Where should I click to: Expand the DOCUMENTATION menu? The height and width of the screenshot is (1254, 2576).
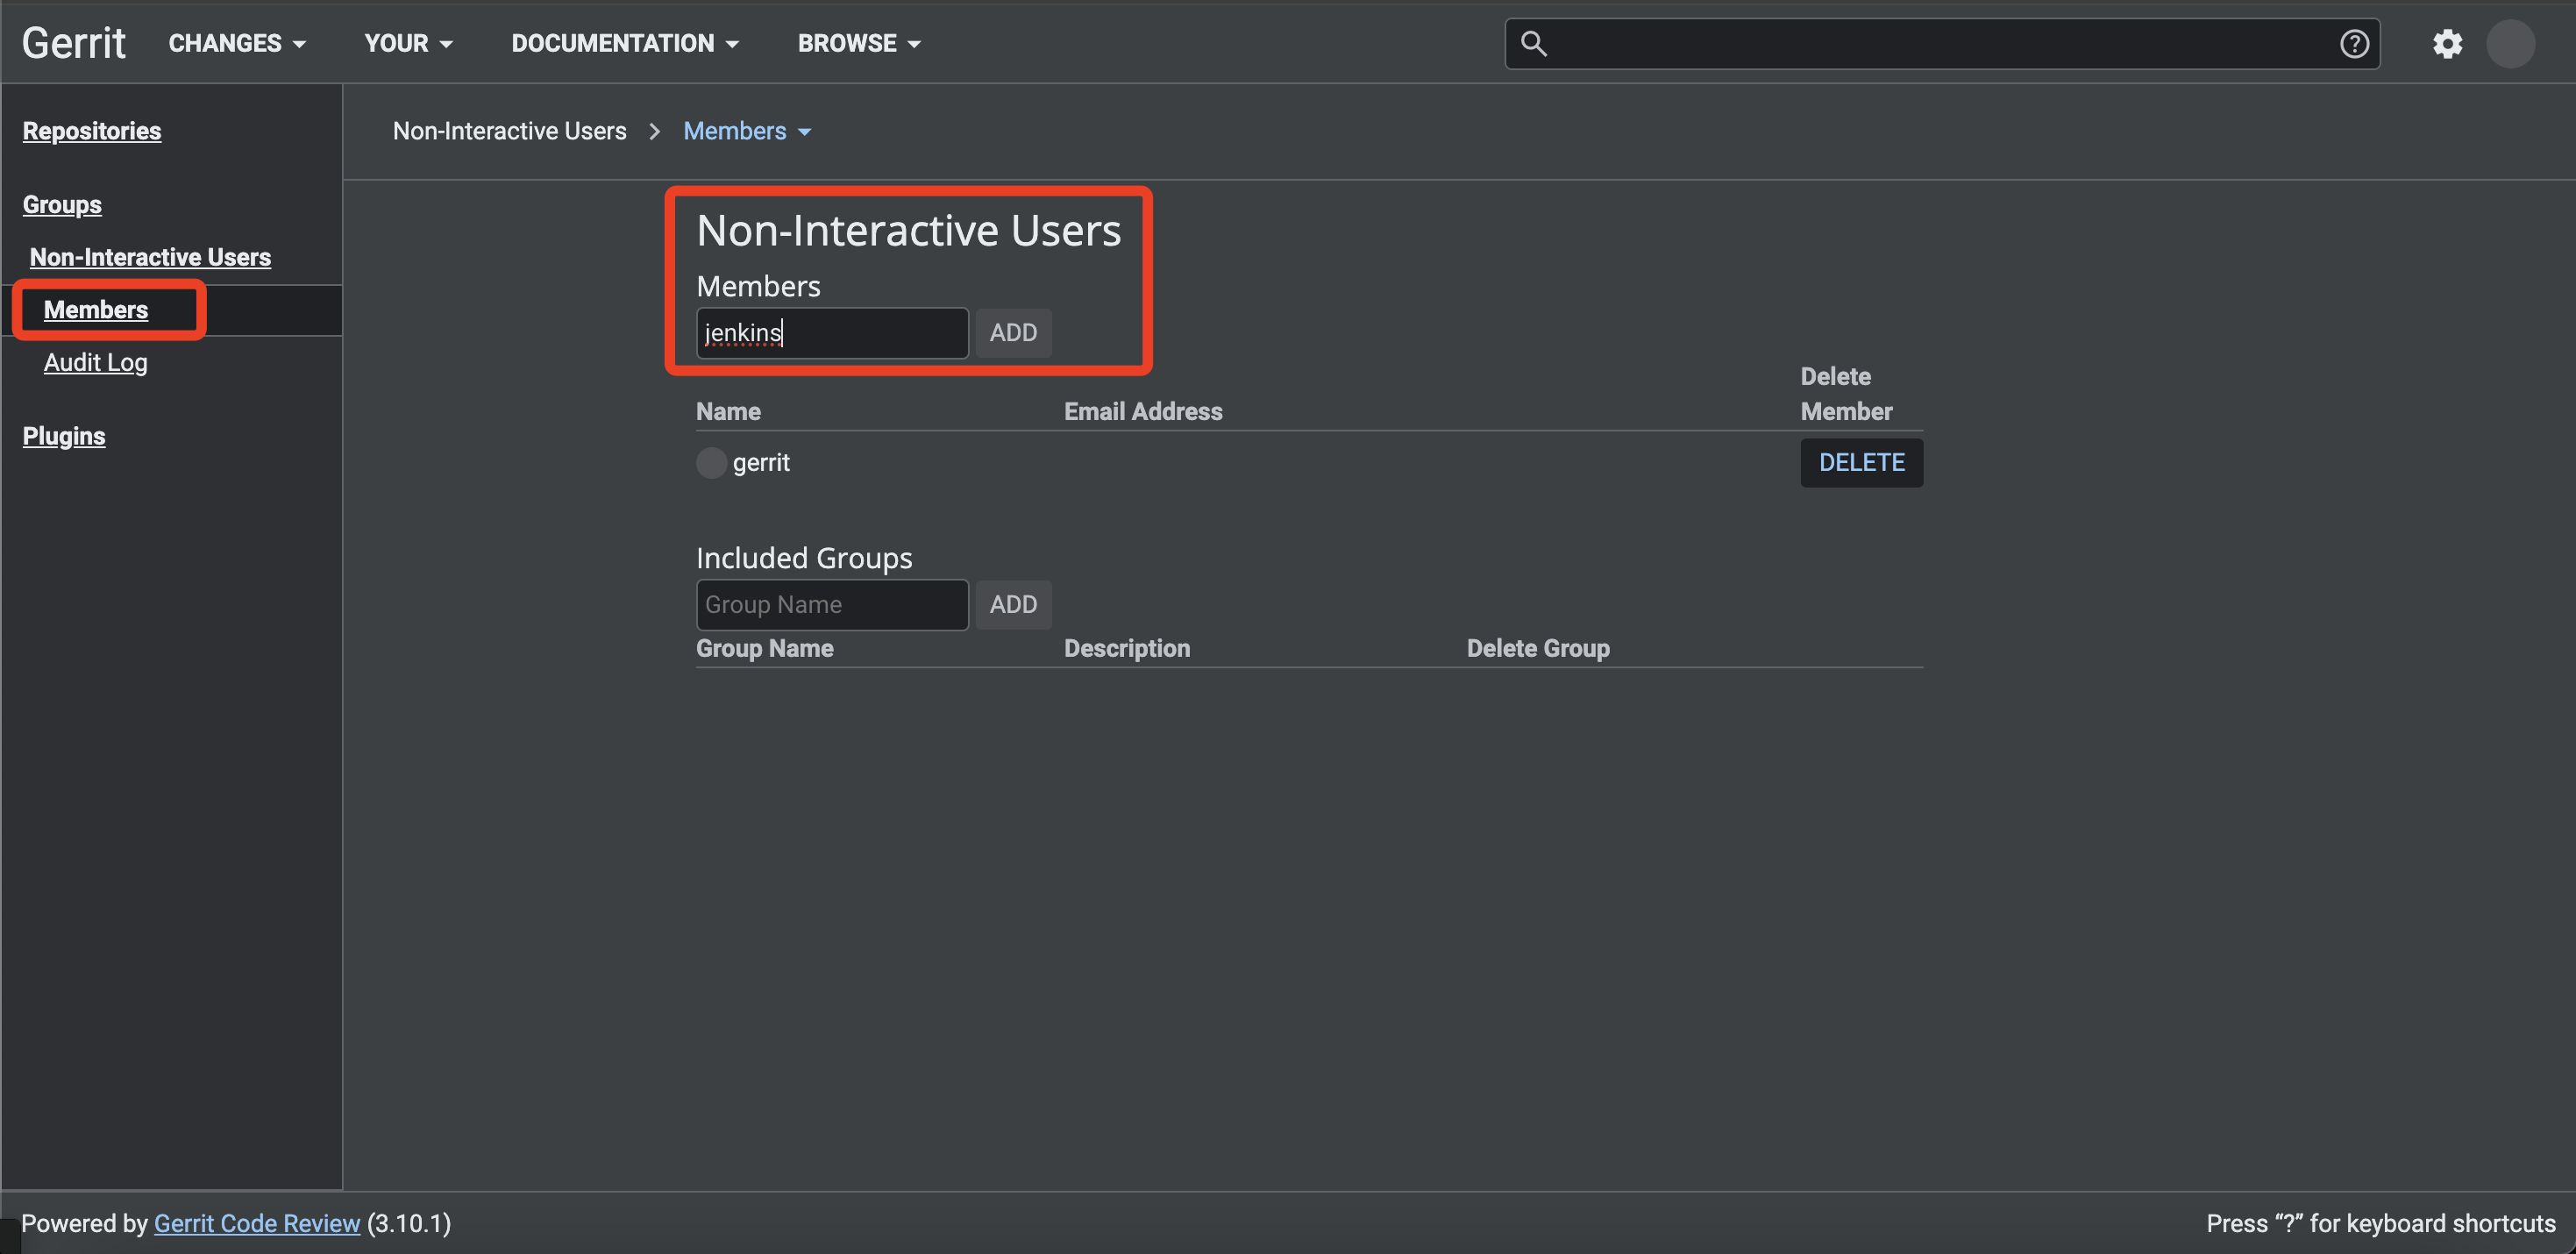click(x=625, y=43)
